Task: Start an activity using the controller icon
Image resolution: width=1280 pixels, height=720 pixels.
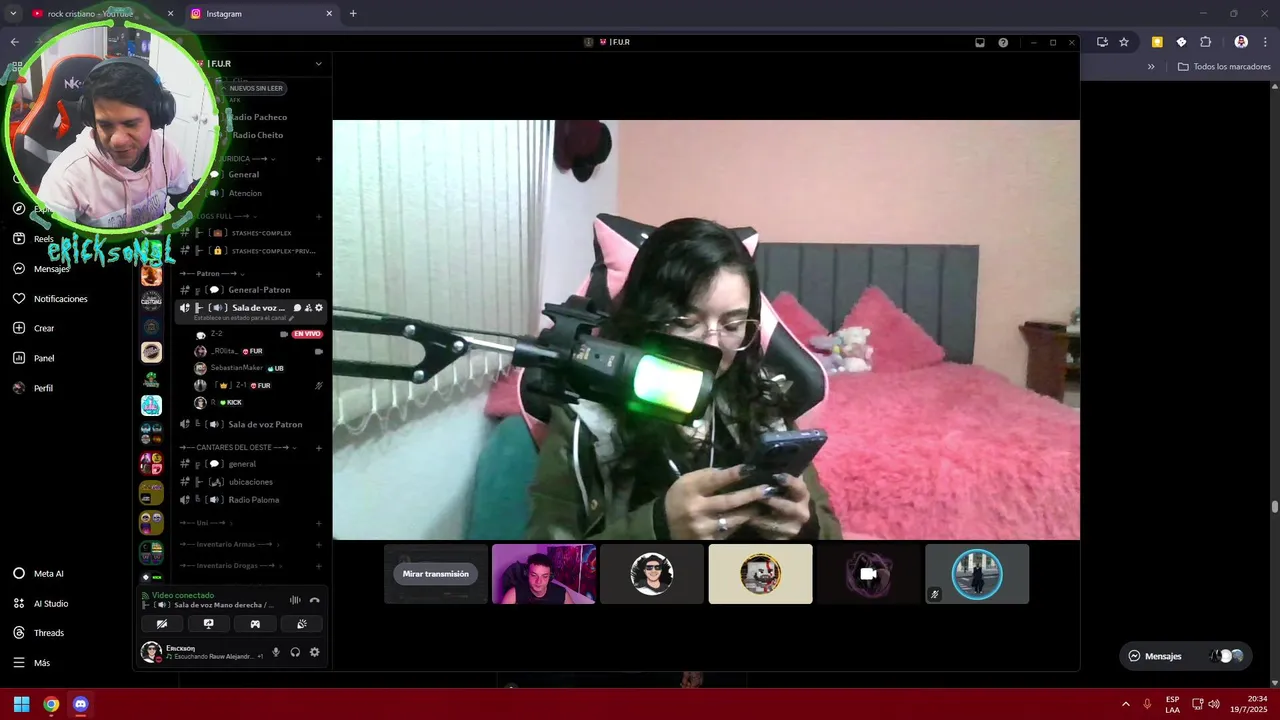Action: coord(255,624)
